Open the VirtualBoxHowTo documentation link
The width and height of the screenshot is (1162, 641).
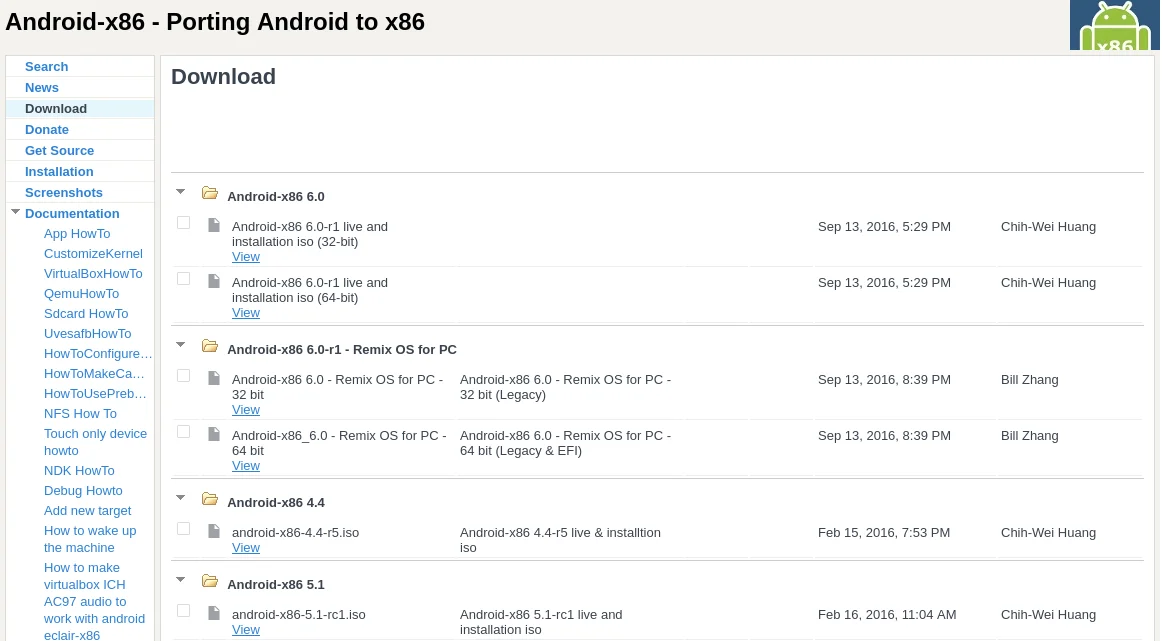[93, 273]
